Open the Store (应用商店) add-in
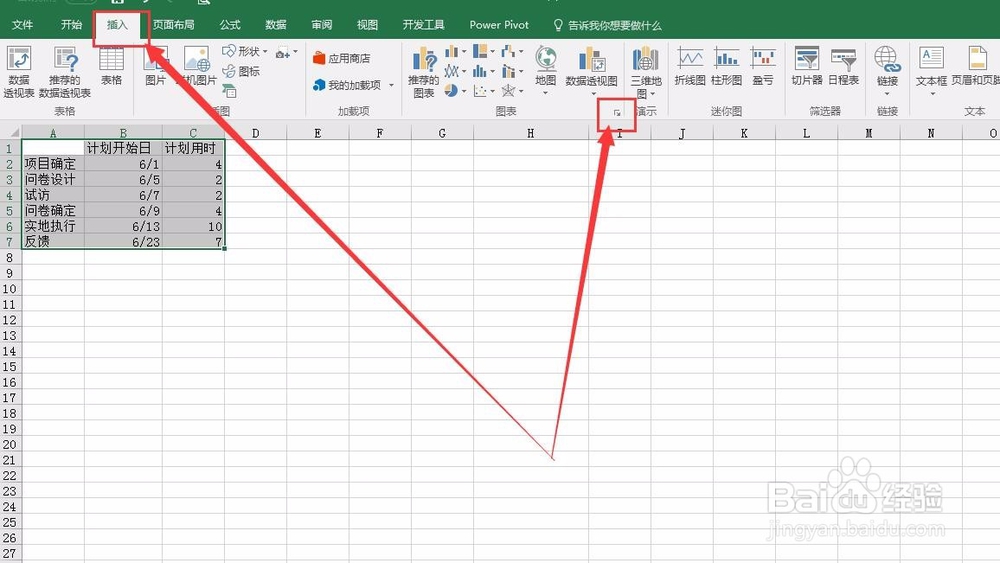Screen dimensions: 1000x563 341,58
